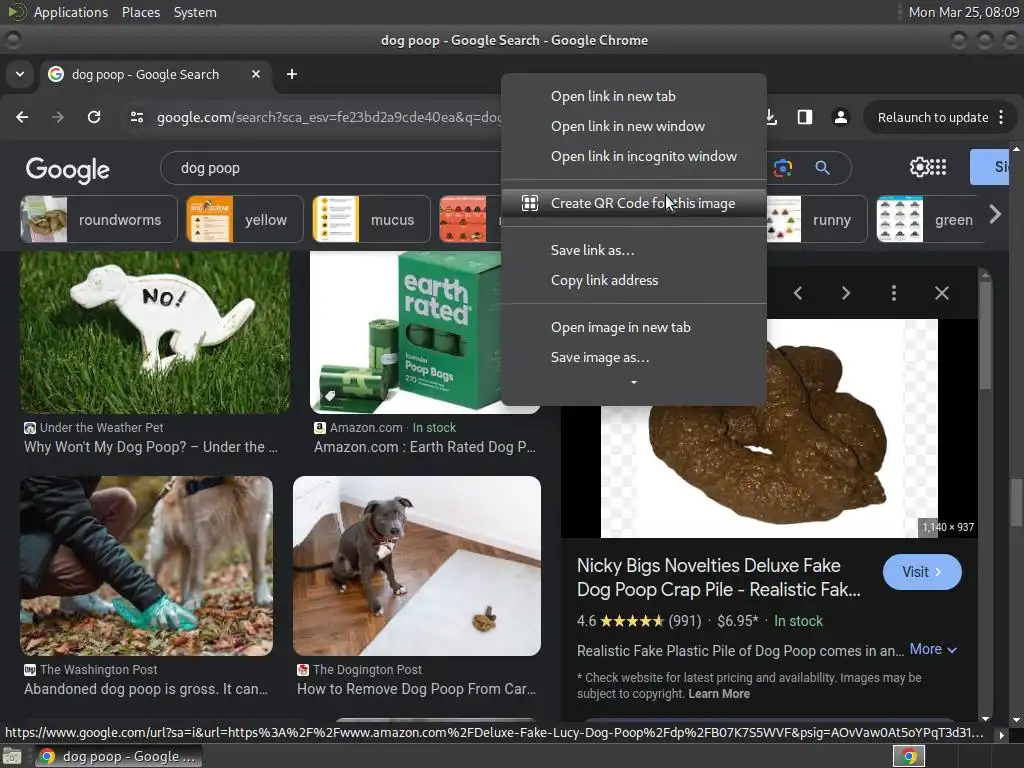Open the NO! dog sign image thumbnail
The image size is (1024, 768).
[155, 332]
